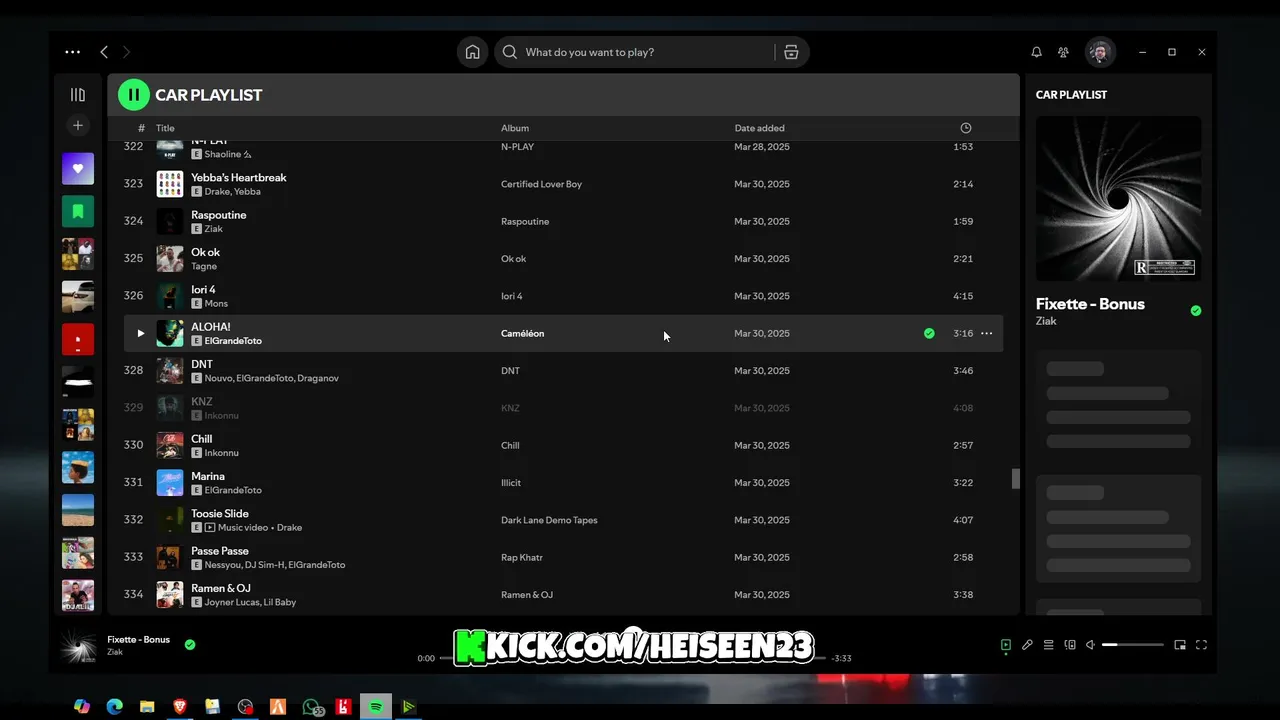Open Dark Lane Demo Tapes album link
Image resolution: width=1280 pixels, height=720 pixels.
pyautogui.click(x=549, y=520)
